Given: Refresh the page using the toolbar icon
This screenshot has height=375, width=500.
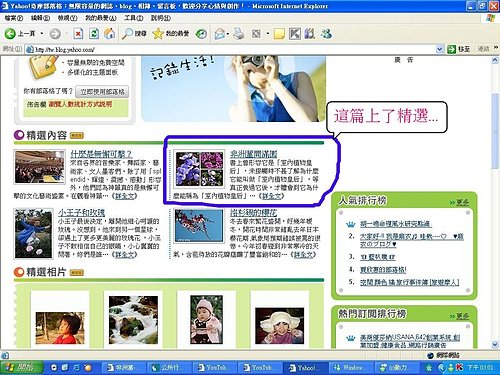Looking at the screenshot, I should tap(94, 34).
